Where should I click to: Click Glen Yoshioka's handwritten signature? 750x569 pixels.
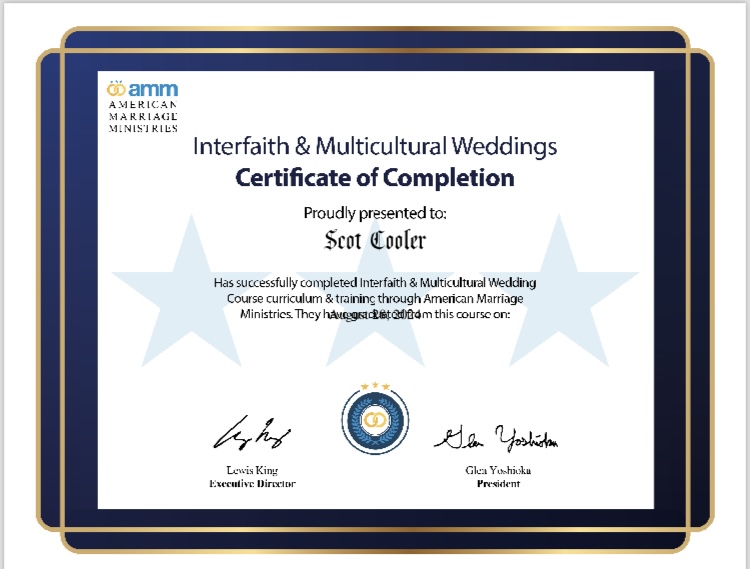[496, 438]
